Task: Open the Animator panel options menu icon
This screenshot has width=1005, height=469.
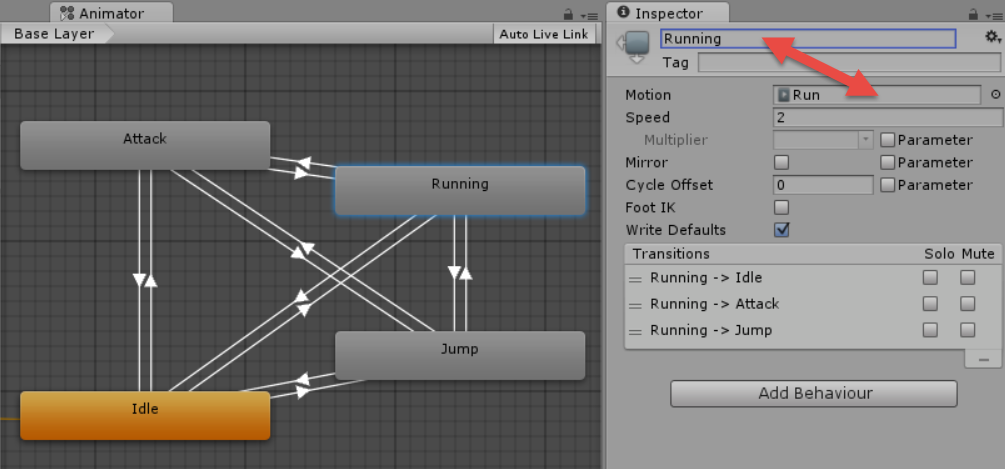Action: click(589, 14)
